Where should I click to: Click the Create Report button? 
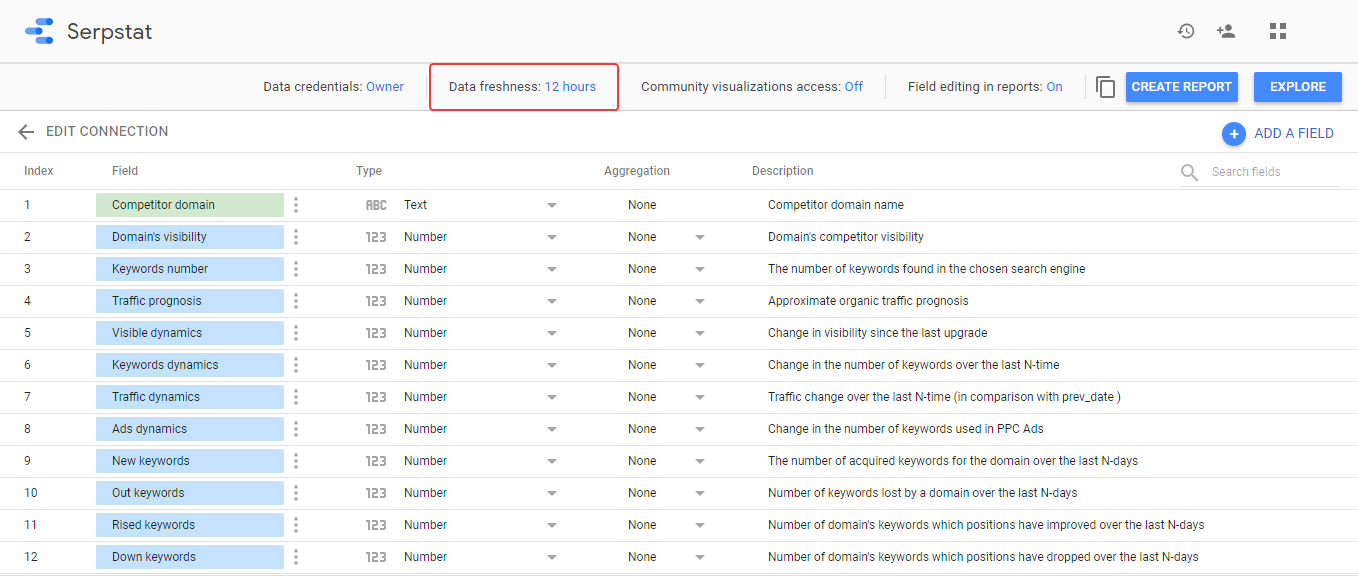coord(1182,87)
